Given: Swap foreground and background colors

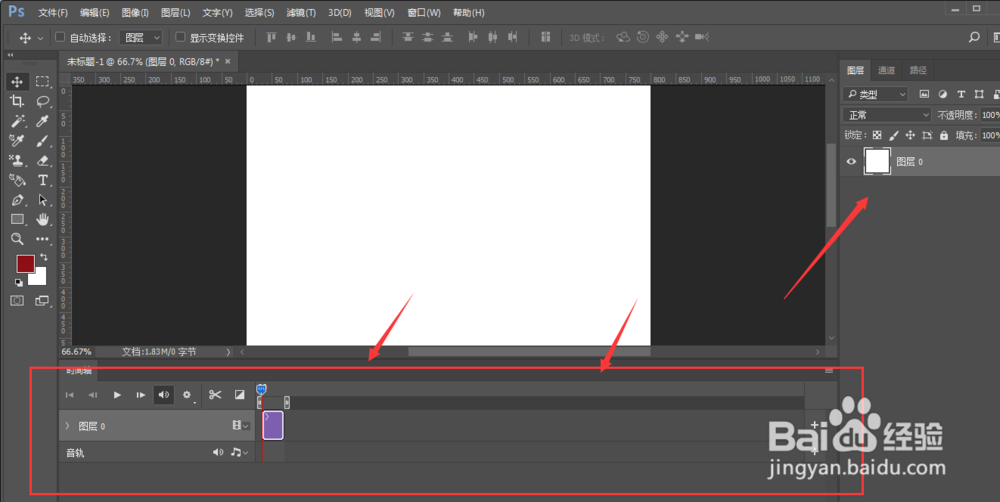Looking at the screenshot, I should tap(43, 257).
